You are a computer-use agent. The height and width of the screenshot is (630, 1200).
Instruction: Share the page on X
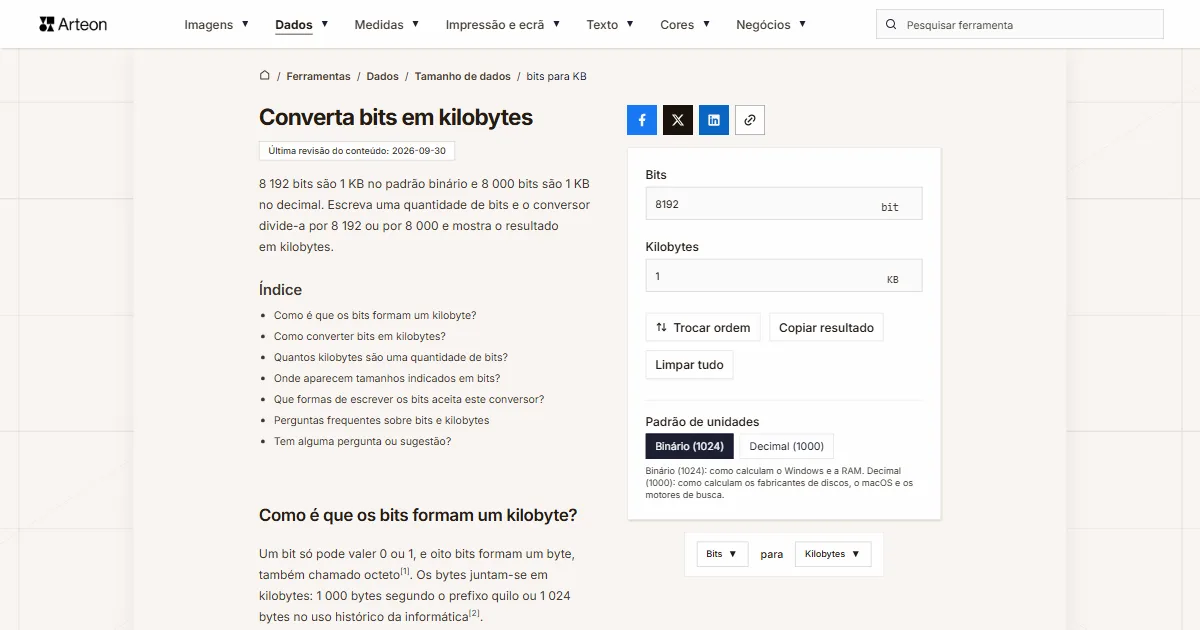(x=678, y=120)
